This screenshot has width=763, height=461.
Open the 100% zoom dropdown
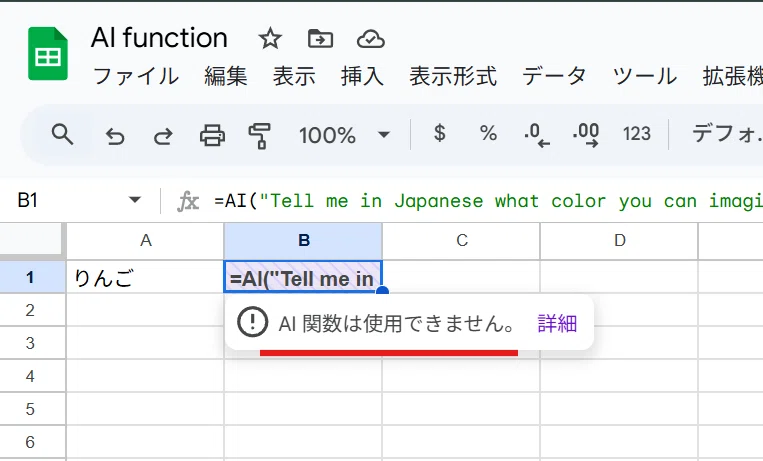click(345, 135)
